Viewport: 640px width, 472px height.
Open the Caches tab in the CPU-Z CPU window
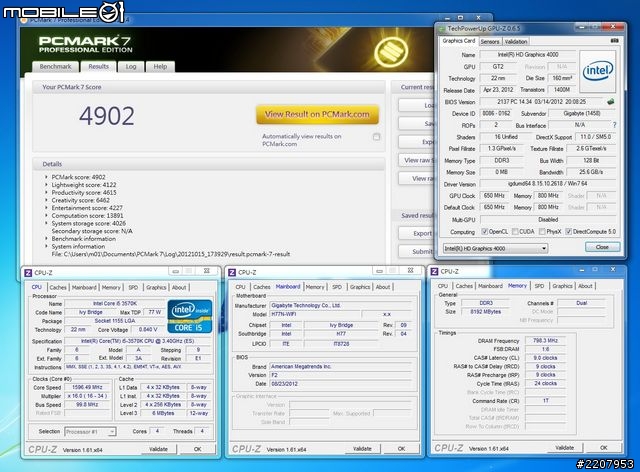coord(58,287)
